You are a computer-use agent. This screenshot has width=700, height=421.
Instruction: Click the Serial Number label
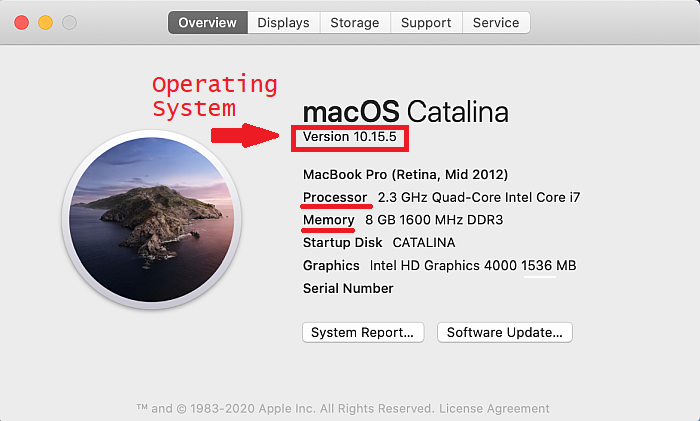click(348, 288)
